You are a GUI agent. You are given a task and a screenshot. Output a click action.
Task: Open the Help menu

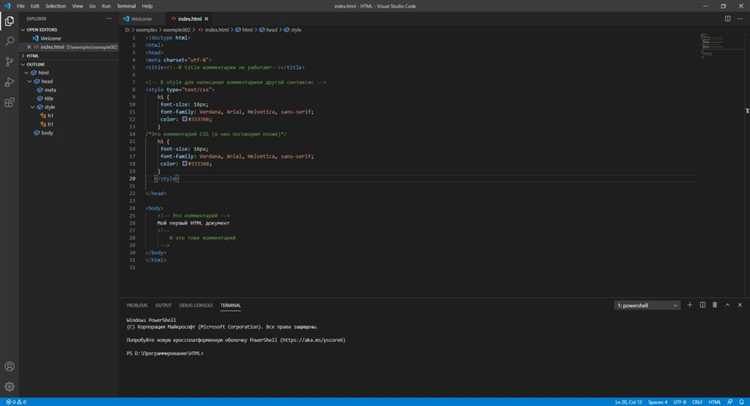click(147, 6)
